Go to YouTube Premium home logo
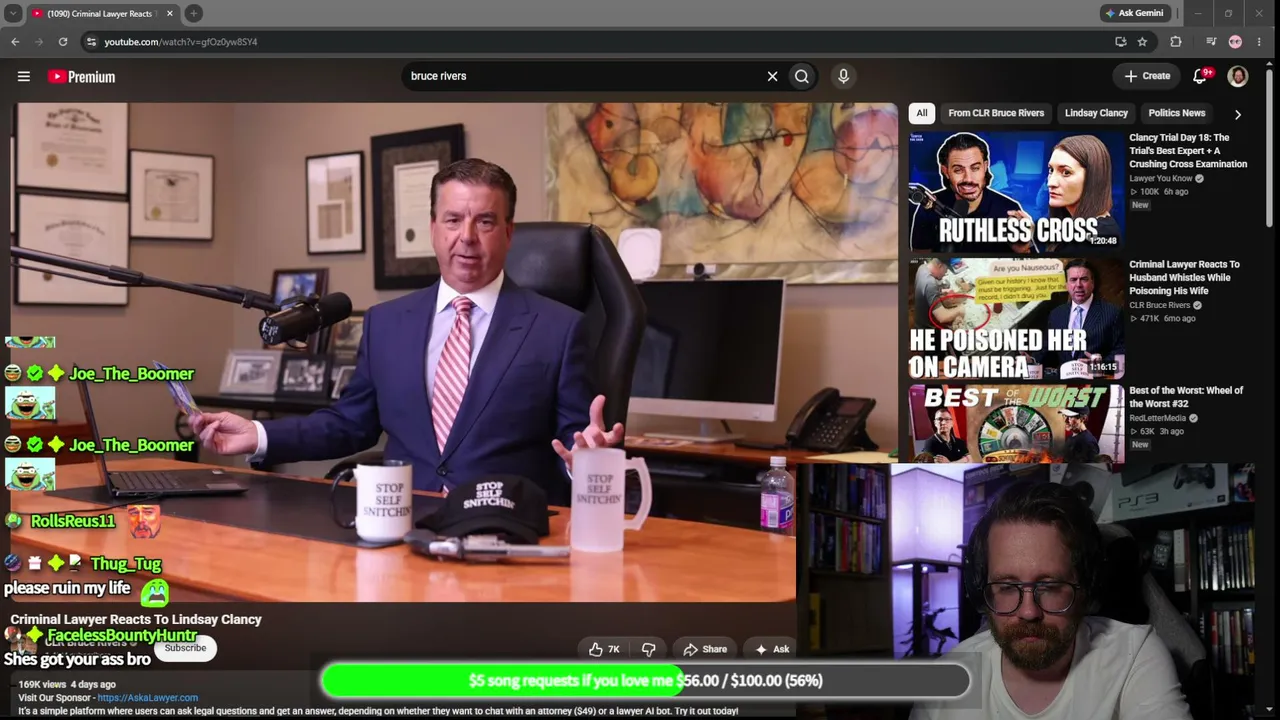 coord(81,76)
